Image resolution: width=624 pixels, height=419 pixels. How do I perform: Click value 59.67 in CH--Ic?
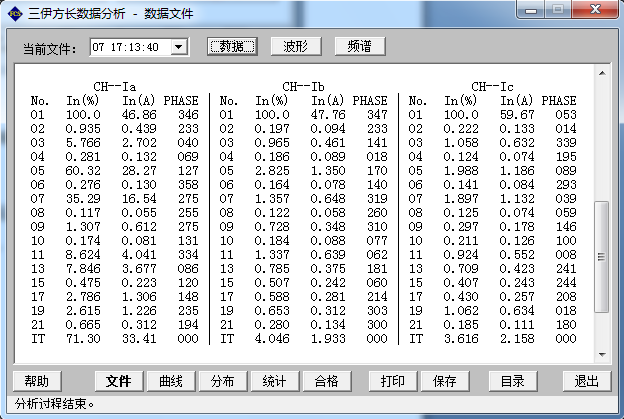click(x=517, y=115)
